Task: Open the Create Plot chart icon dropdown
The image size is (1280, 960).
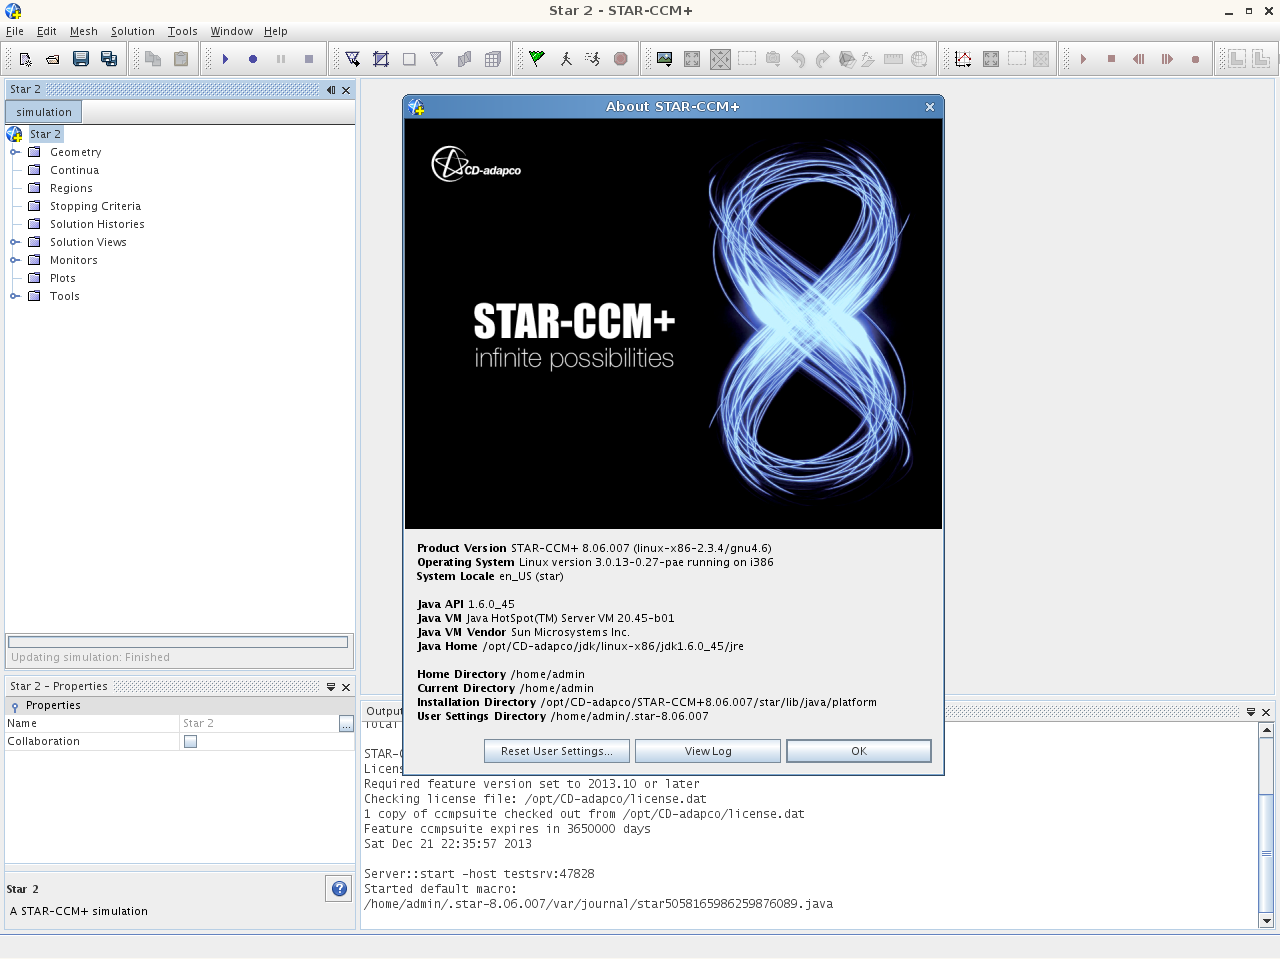Action: click(963, 59)
